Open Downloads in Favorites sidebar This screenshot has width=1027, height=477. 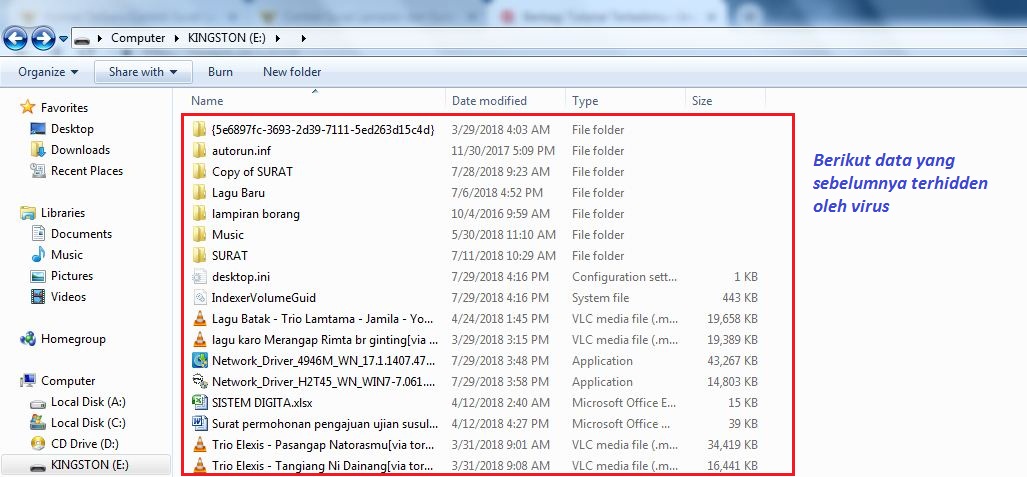(x=80, y=150)
